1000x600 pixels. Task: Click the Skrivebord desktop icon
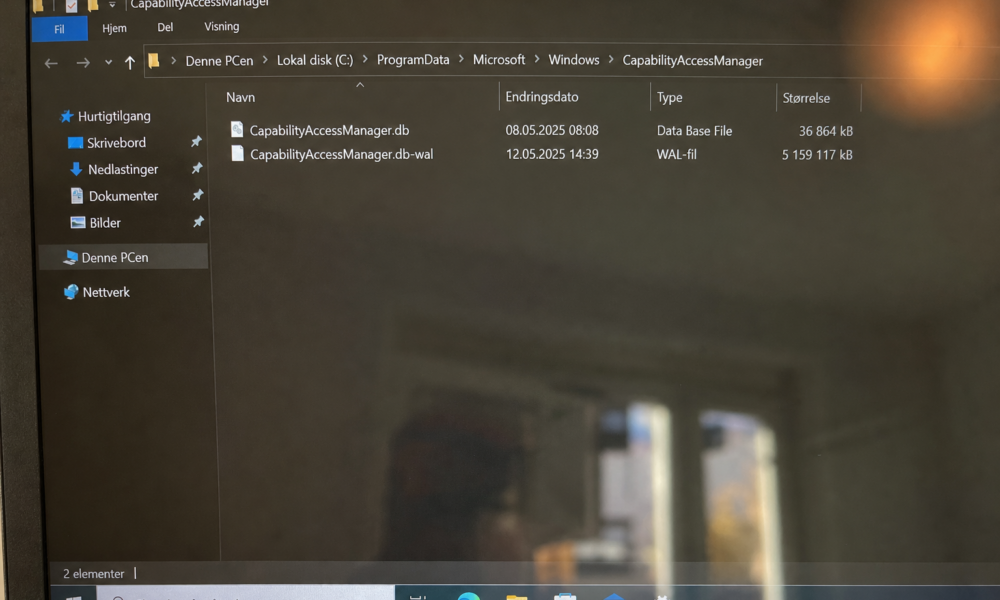75,143
